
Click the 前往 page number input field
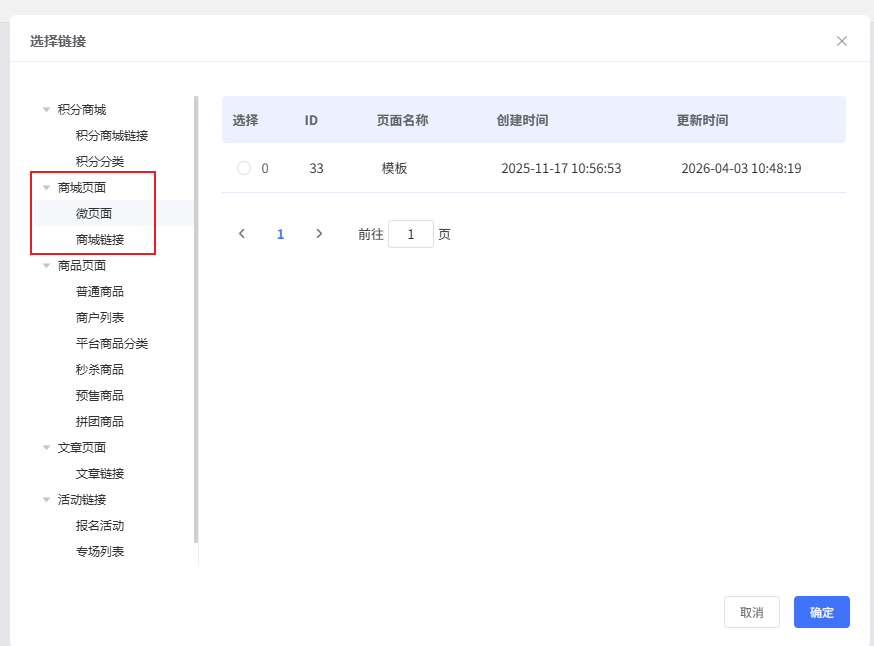[410, 234]
